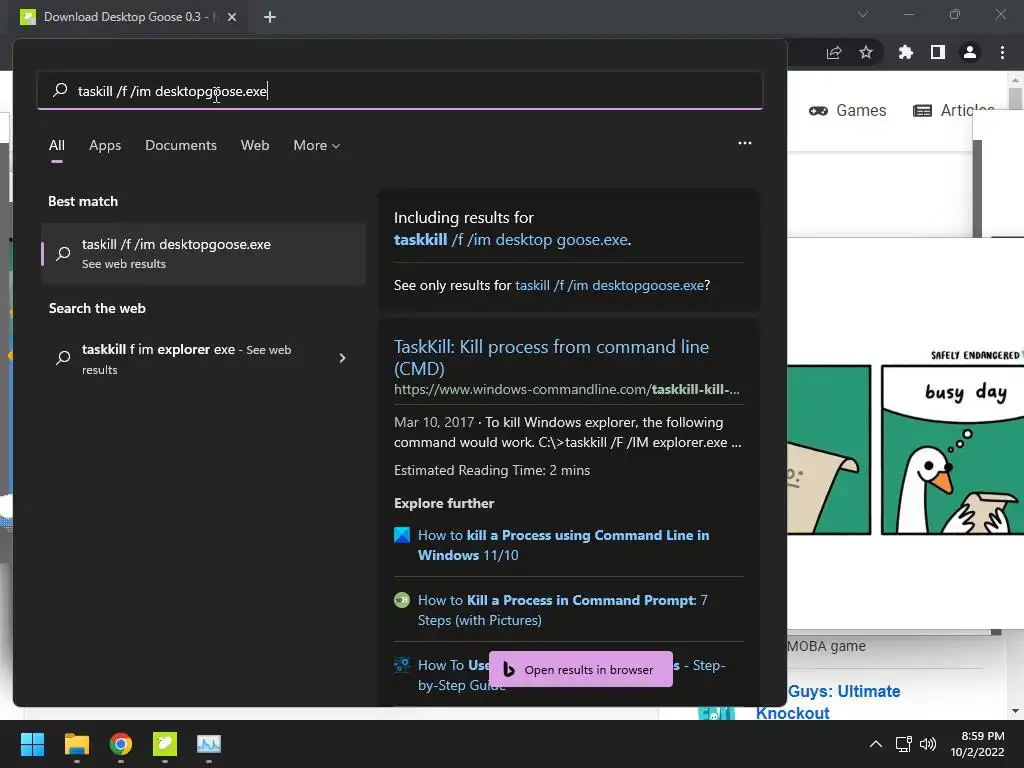Select the All search filter tab
This screenshot has height=768, width=1024.
[x=57, y=145]
